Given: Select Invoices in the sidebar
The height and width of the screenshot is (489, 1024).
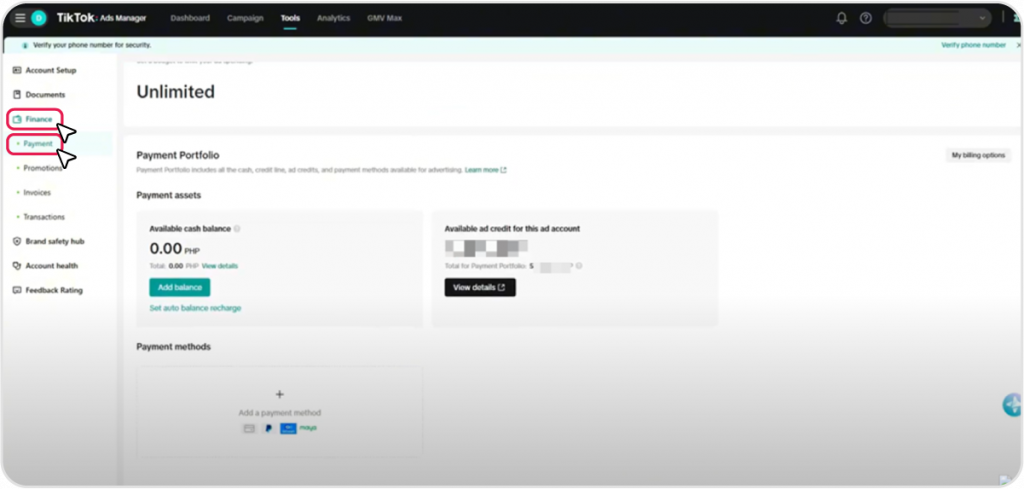Looking at the screenshot, I should point(38,192).
